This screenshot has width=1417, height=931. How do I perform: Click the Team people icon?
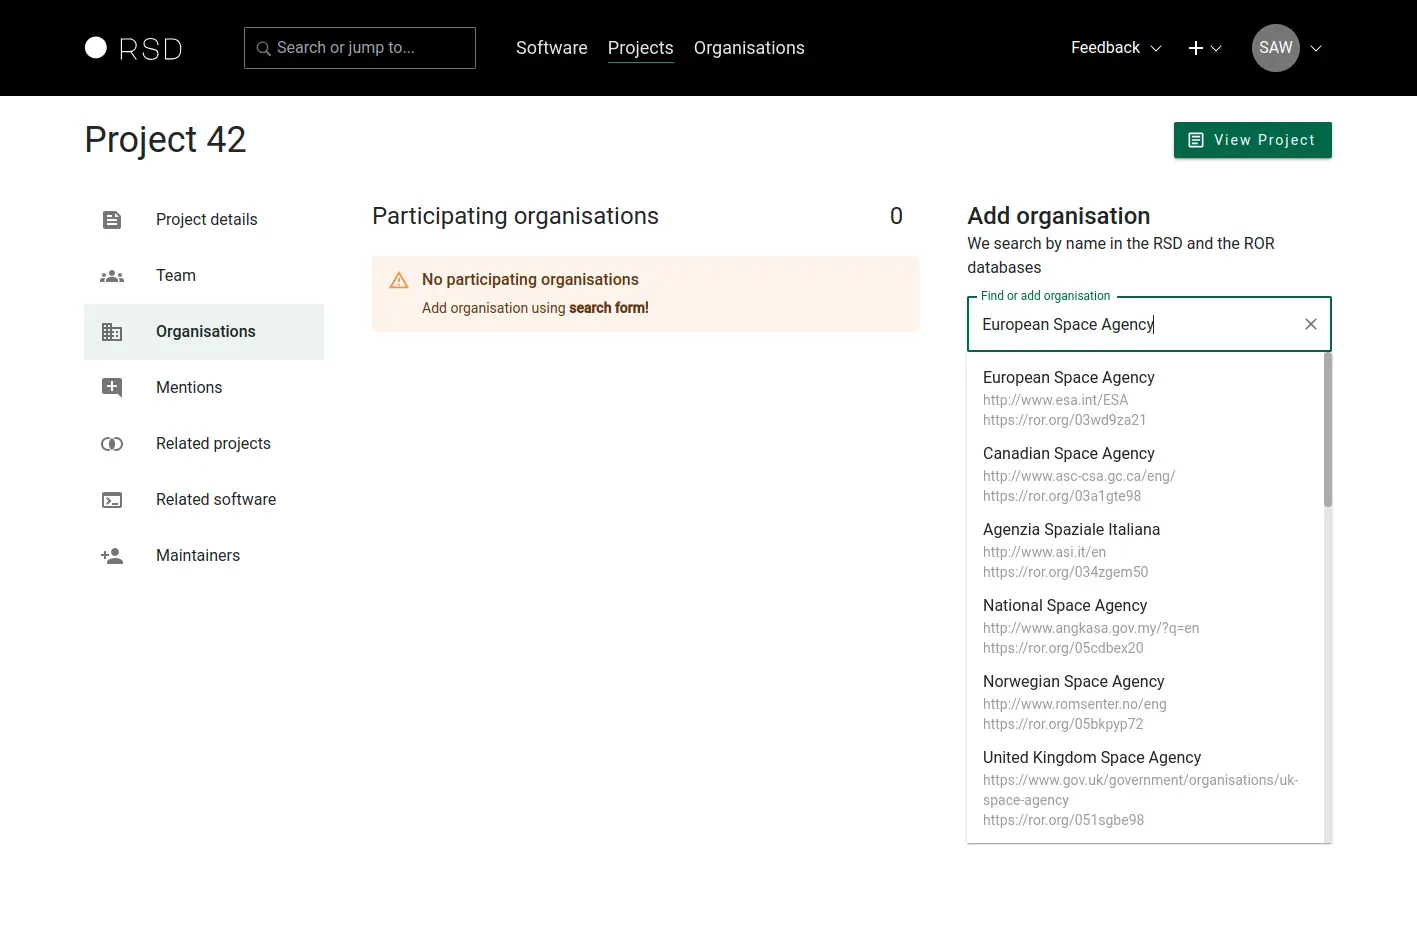(112, 276)
